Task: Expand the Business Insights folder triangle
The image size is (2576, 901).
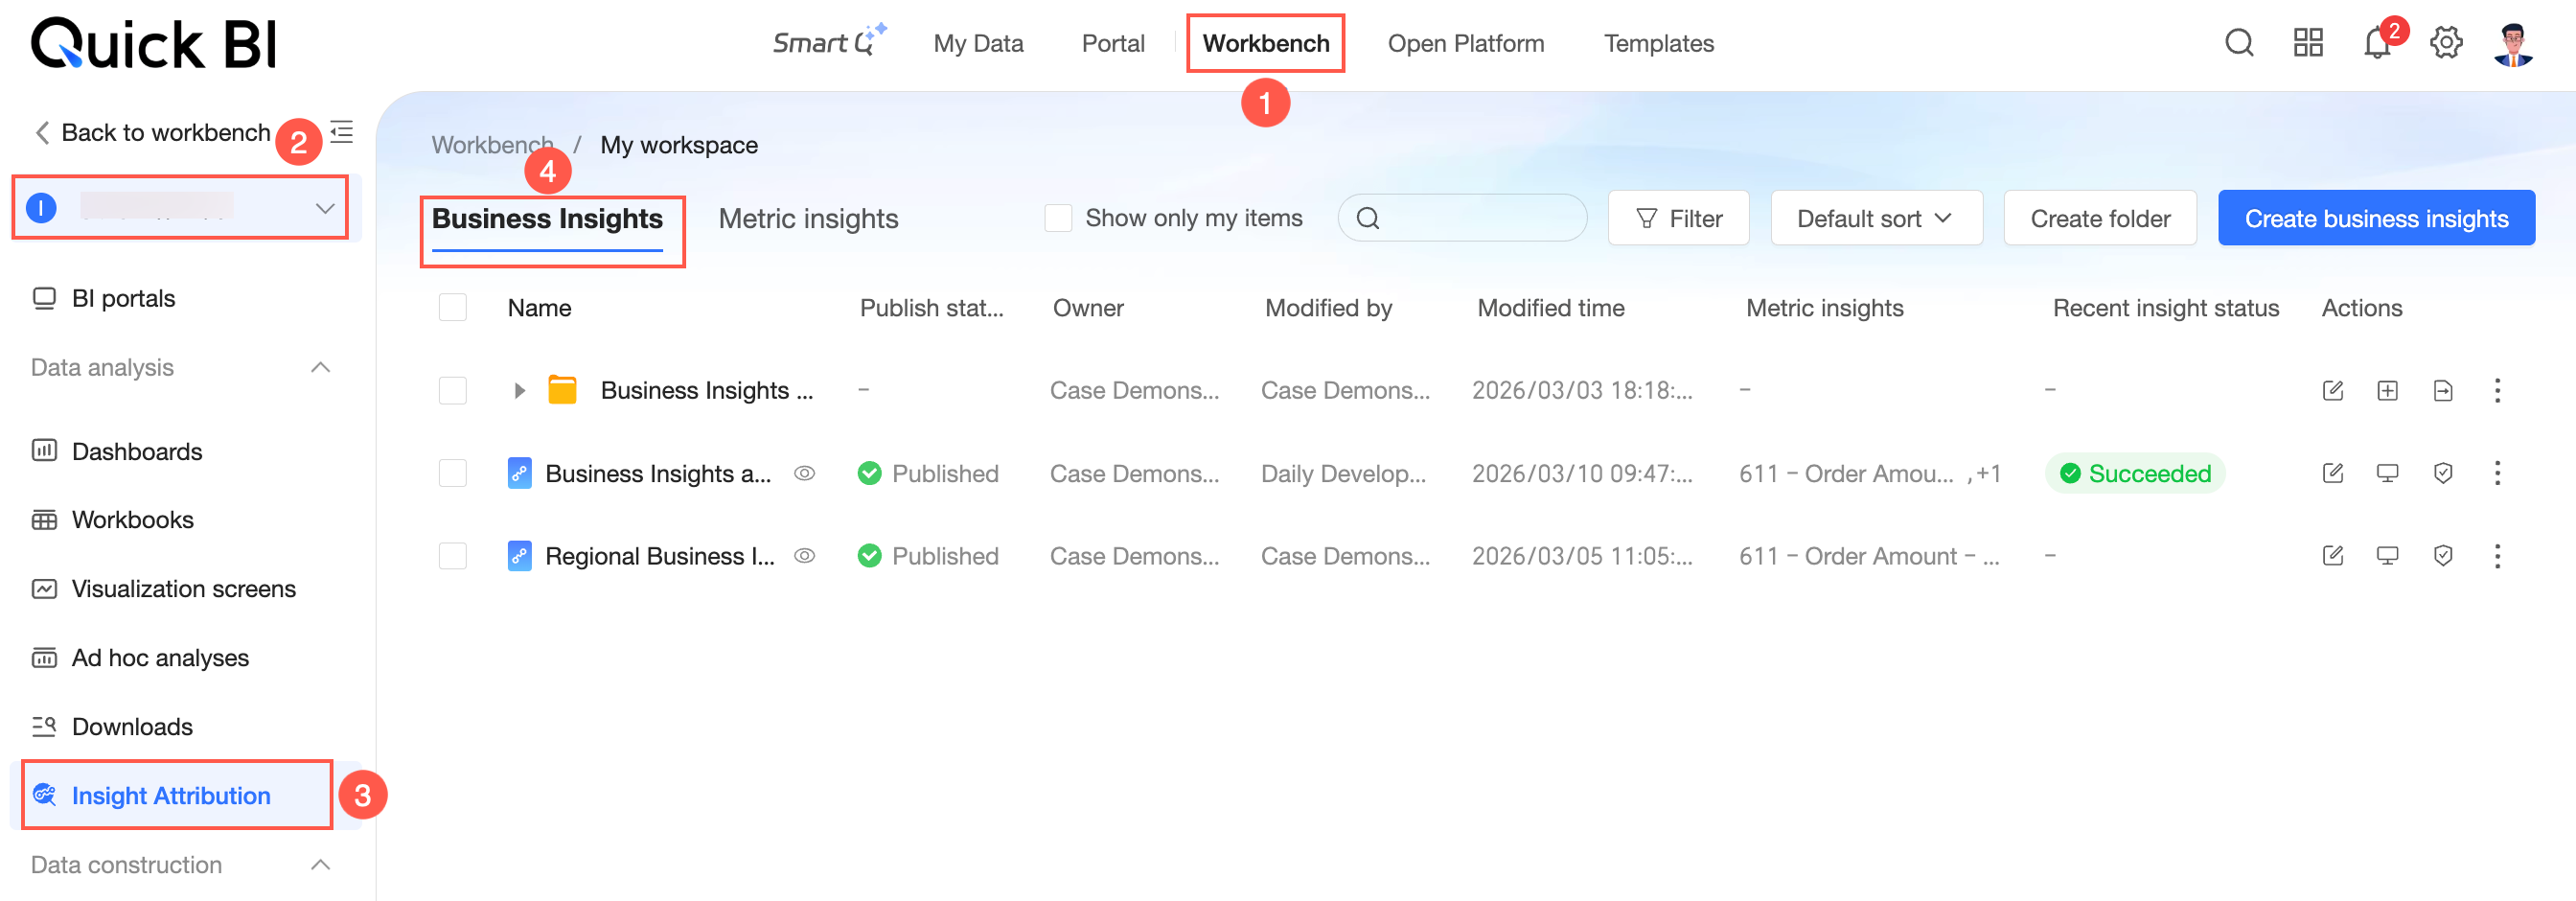Action: [519, 390]
